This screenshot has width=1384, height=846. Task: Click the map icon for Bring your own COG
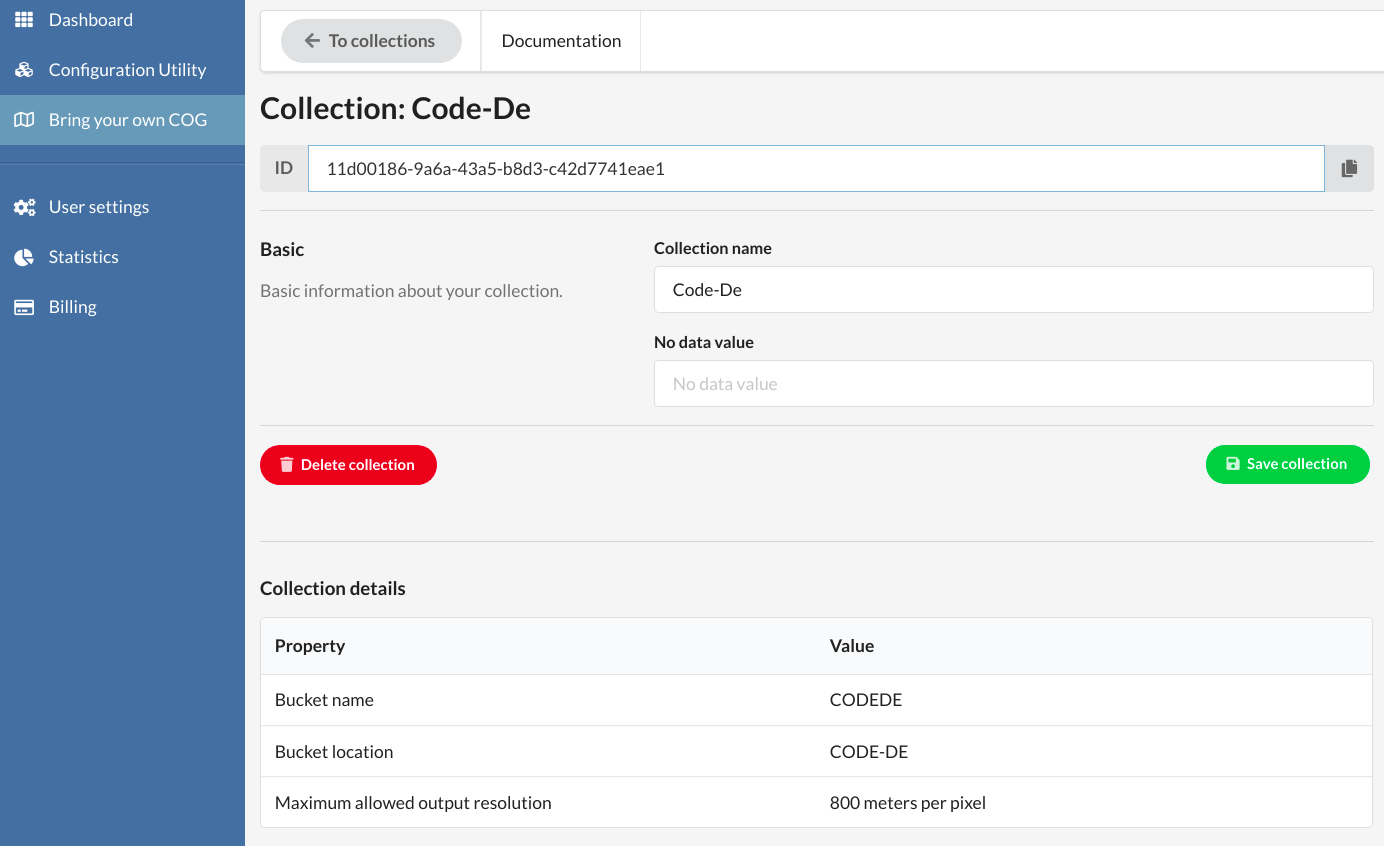[24, 120]
